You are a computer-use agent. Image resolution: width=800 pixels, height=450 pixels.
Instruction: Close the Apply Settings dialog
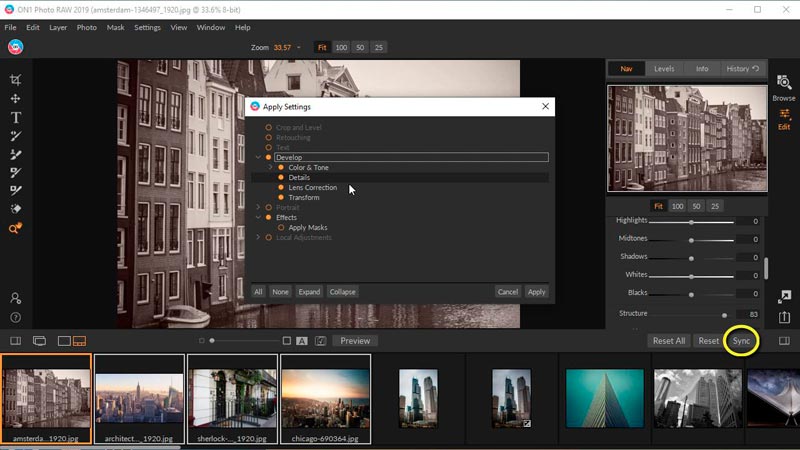tap(545, 106)
